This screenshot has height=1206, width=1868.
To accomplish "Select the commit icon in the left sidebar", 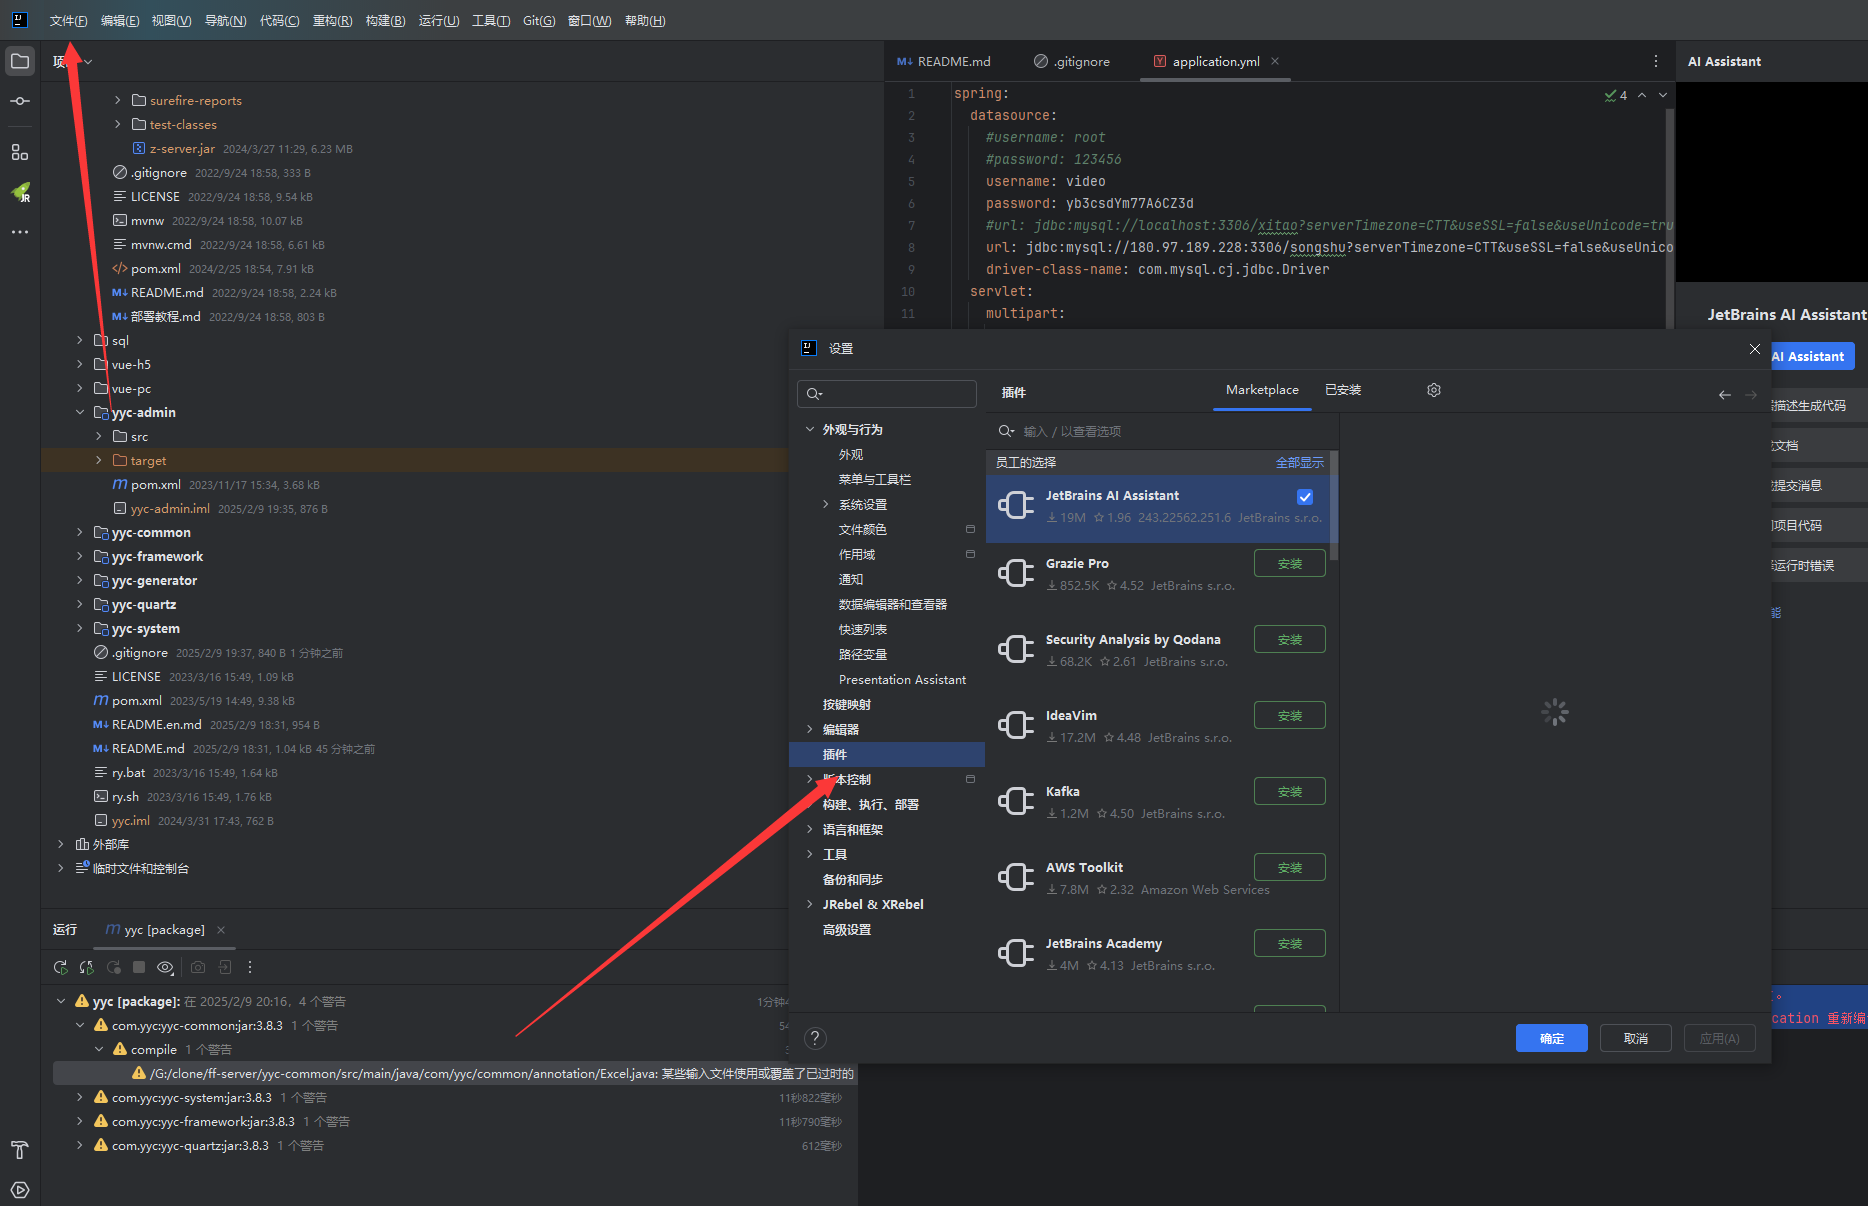I will 20,100.
